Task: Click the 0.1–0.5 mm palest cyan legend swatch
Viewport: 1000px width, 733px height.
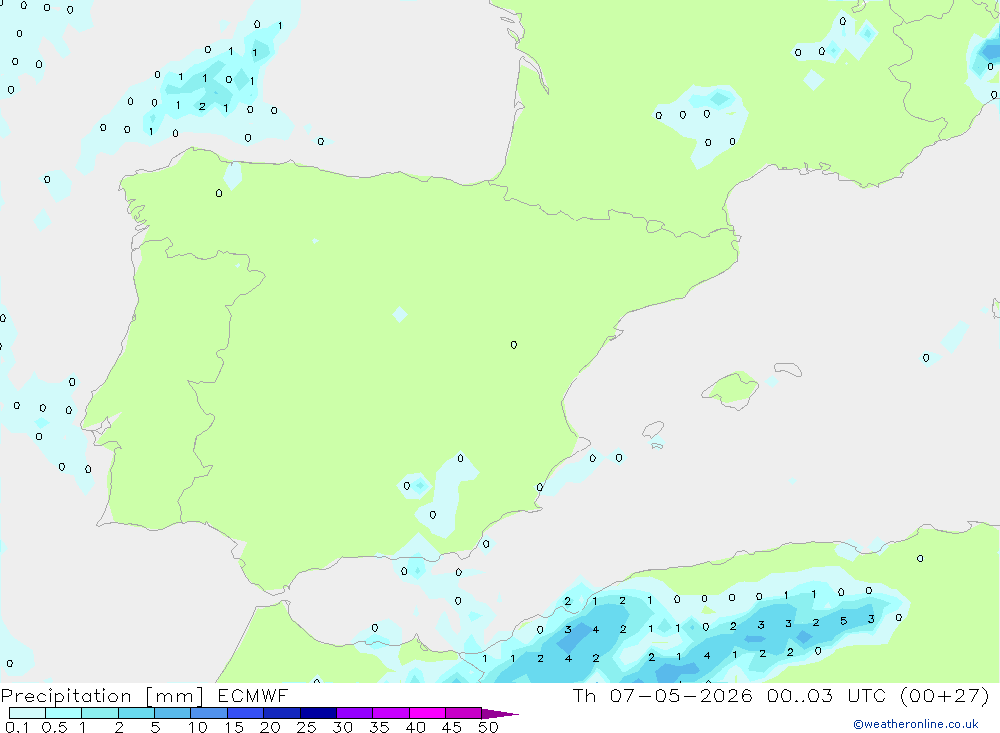Action: click(x=27, y=713)
